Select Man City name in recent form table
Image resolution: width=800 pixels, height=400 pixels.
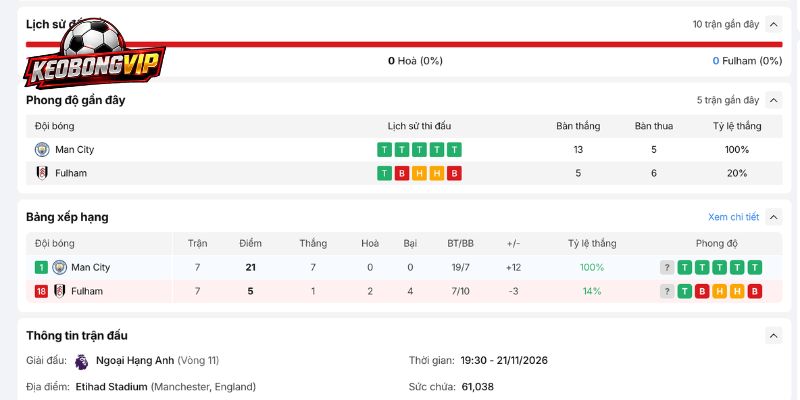click(74, 149)
